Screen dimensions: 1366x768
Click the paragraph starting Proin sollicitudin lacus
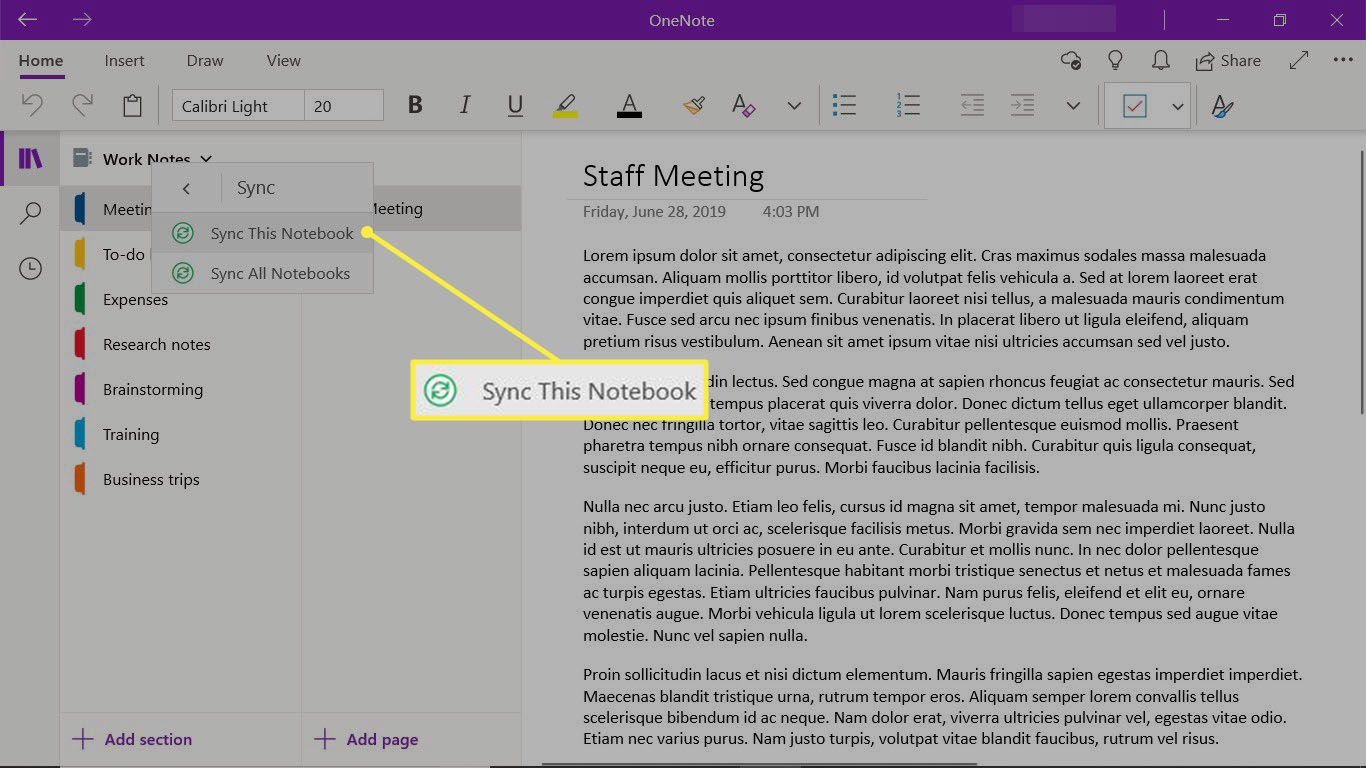(x=941, y=707)
